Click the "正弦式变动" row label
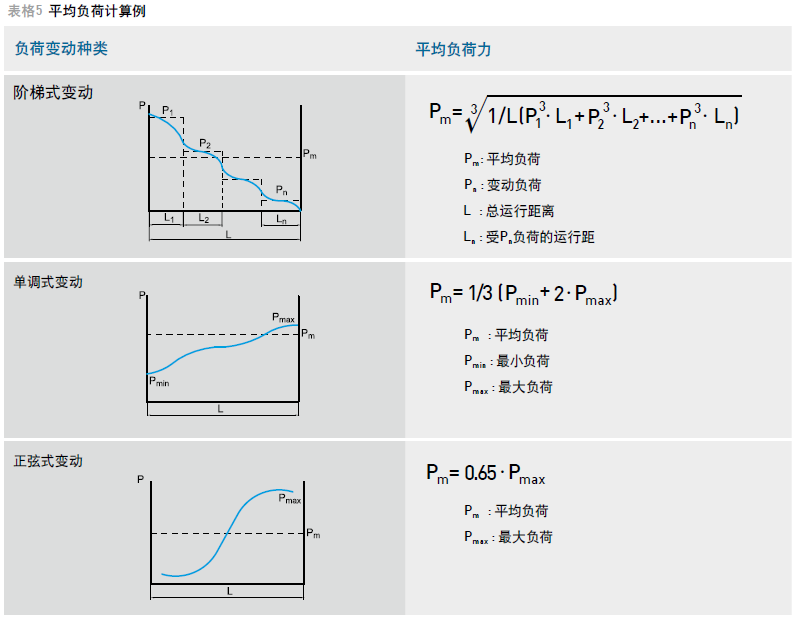The image size is (797, 619). click(48, 461)
